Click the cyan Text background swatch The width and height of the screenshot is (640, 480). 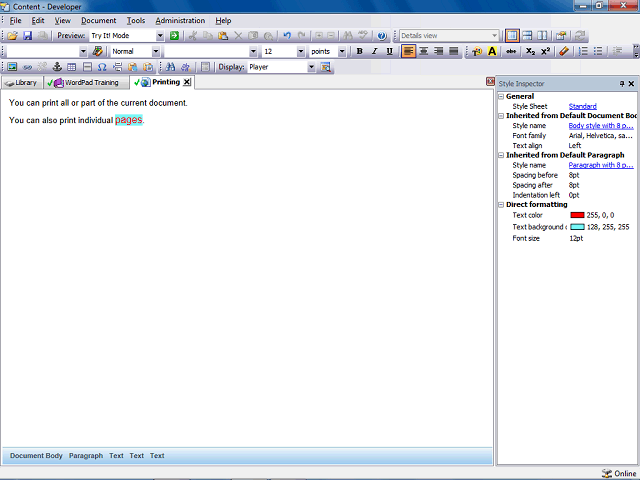(577, 227)
